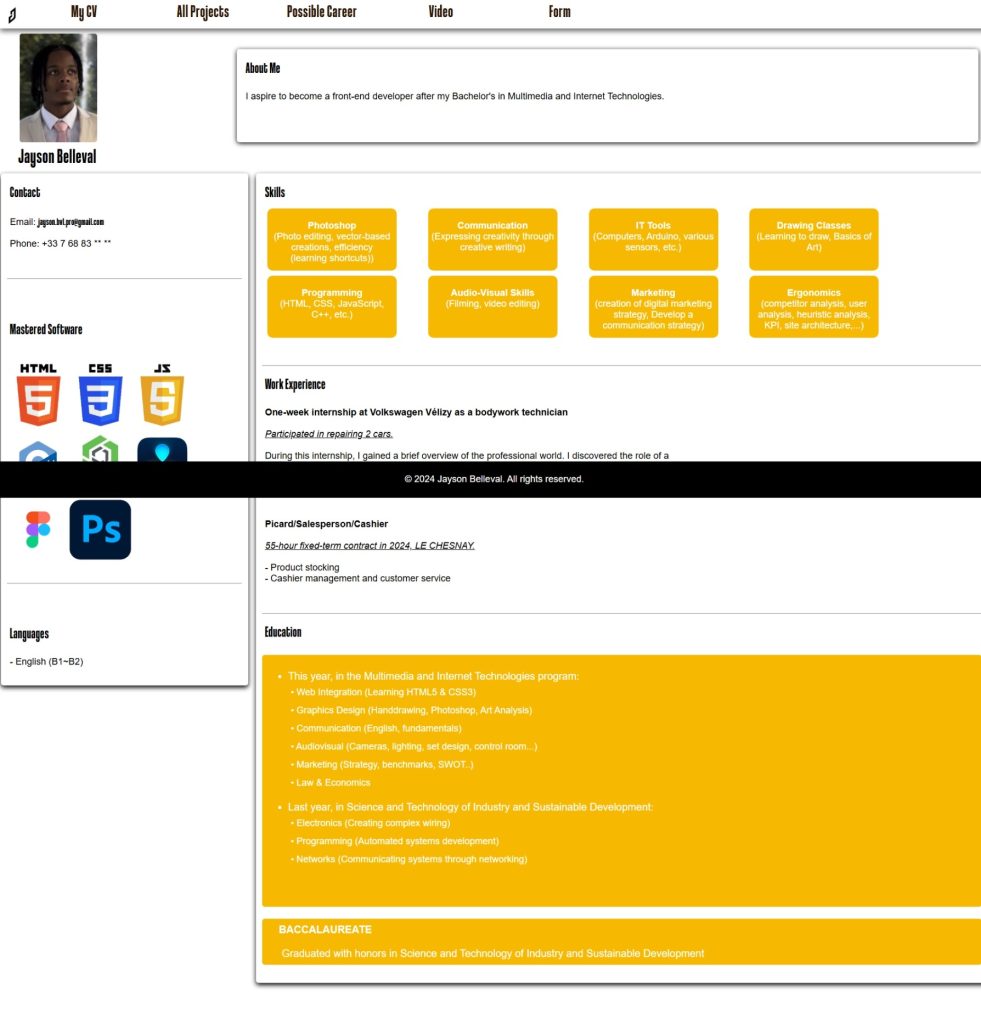Go to the All Projects page
981x1024 pixels.
tap(202, 12)
